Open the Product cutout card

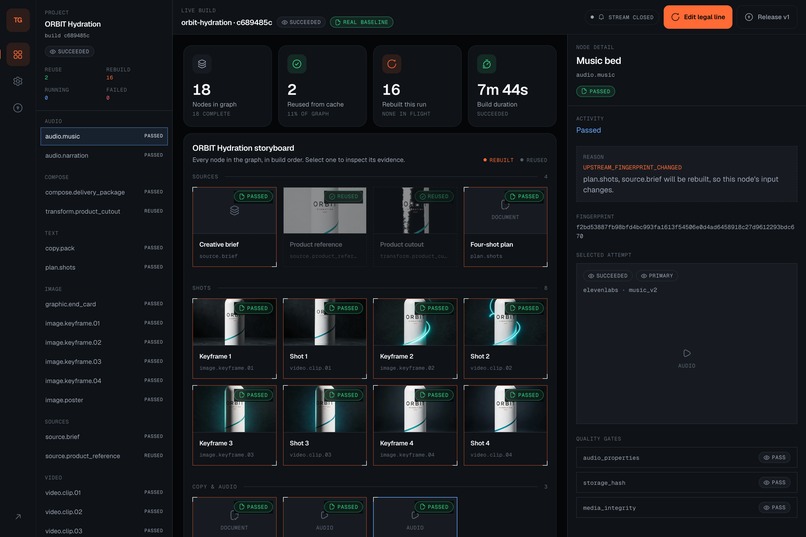[415, 227]
